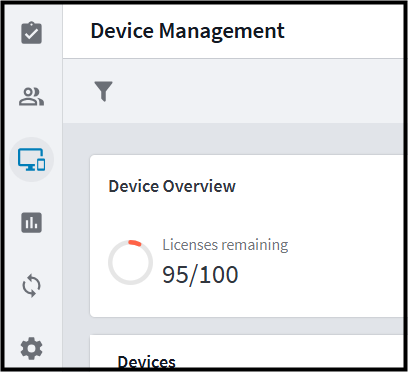Click the Device Overview heading
The image size is (408, 372).
pyautogui.click(x=172, y=186)
